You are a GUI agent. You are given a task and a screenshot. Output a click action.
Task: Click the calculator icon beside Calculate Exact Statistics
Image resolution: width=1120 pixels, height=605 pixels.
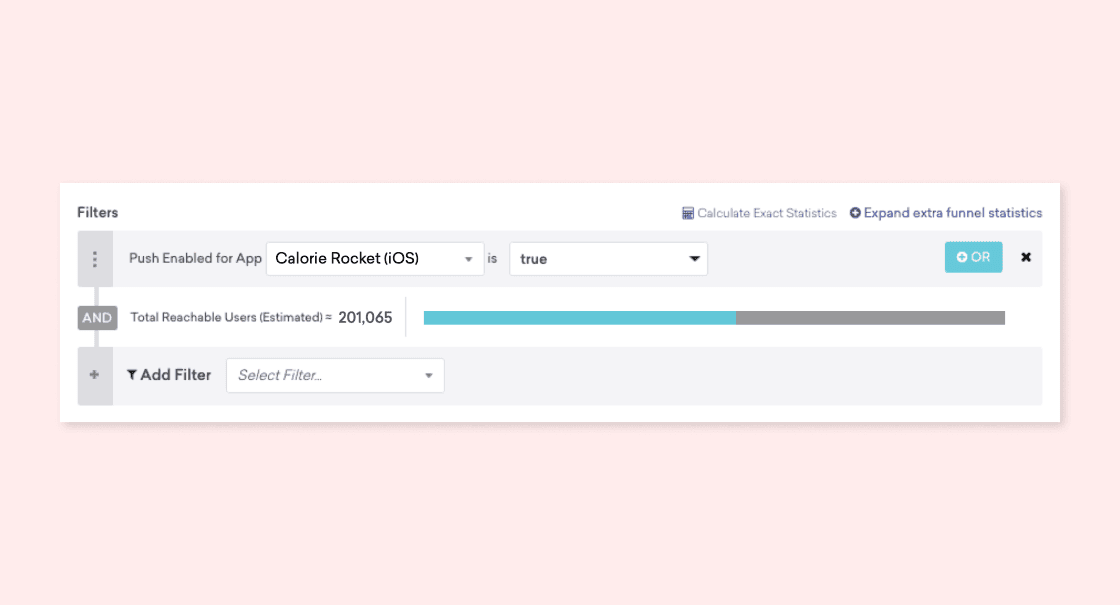[x=688, y=213]
